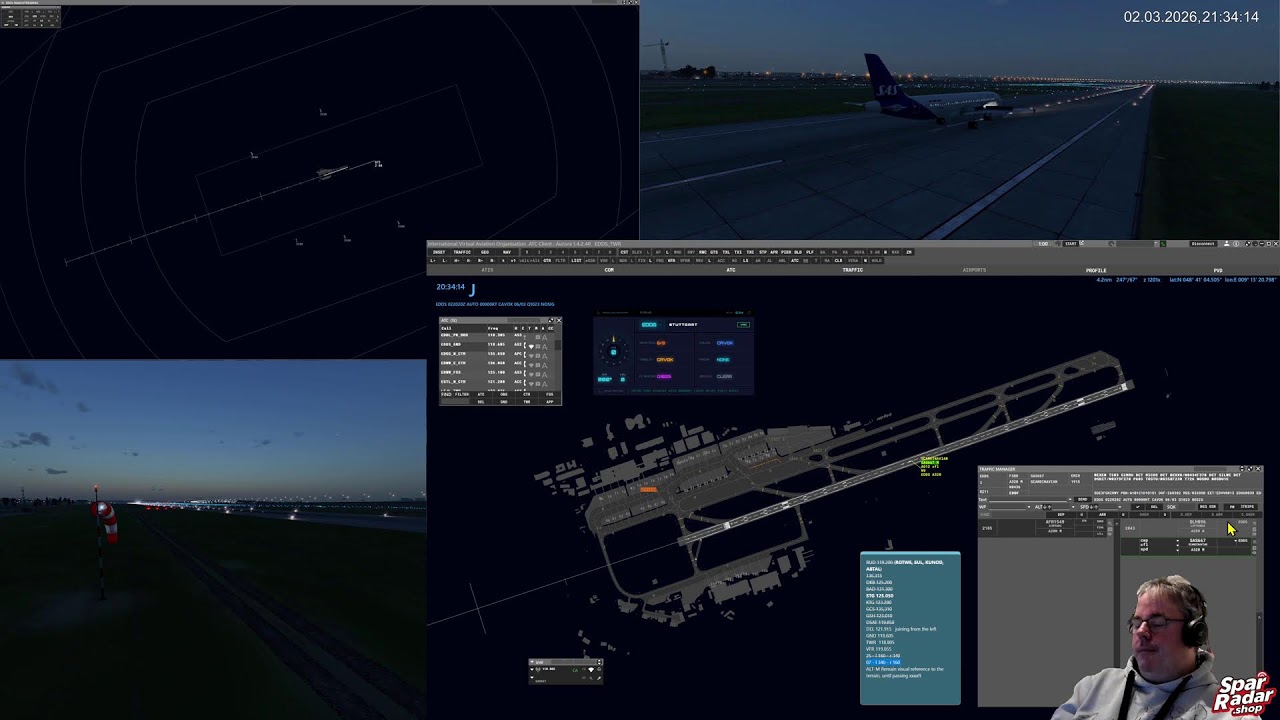1280x720 pixels.
Task: Filter ATC list by TWR
Action: pyautogui.click(x=527, y=402)
